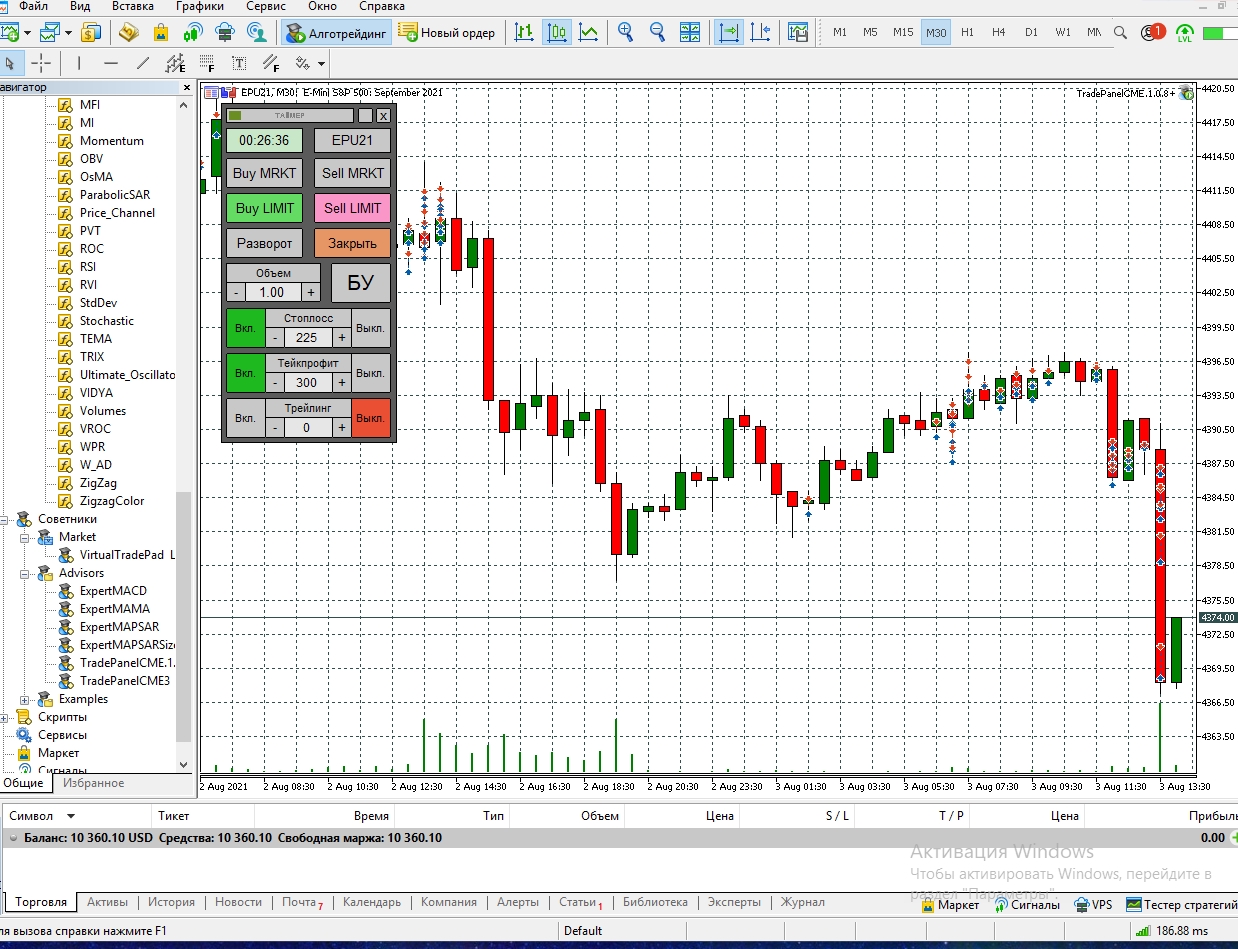Open the Market shopping bag toolbar icon
This screenshot has width=1238, height=949.
[x=160, y=32]
